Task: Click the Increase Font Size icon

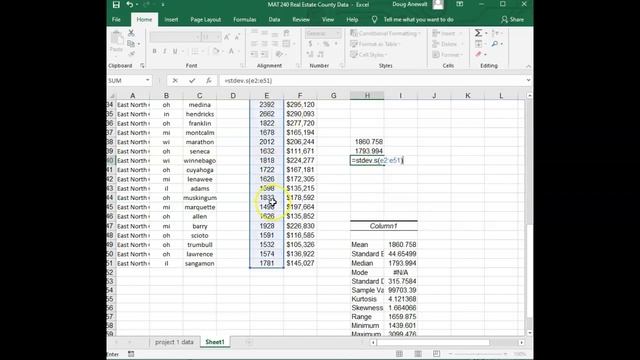Action: click(227, 37)
